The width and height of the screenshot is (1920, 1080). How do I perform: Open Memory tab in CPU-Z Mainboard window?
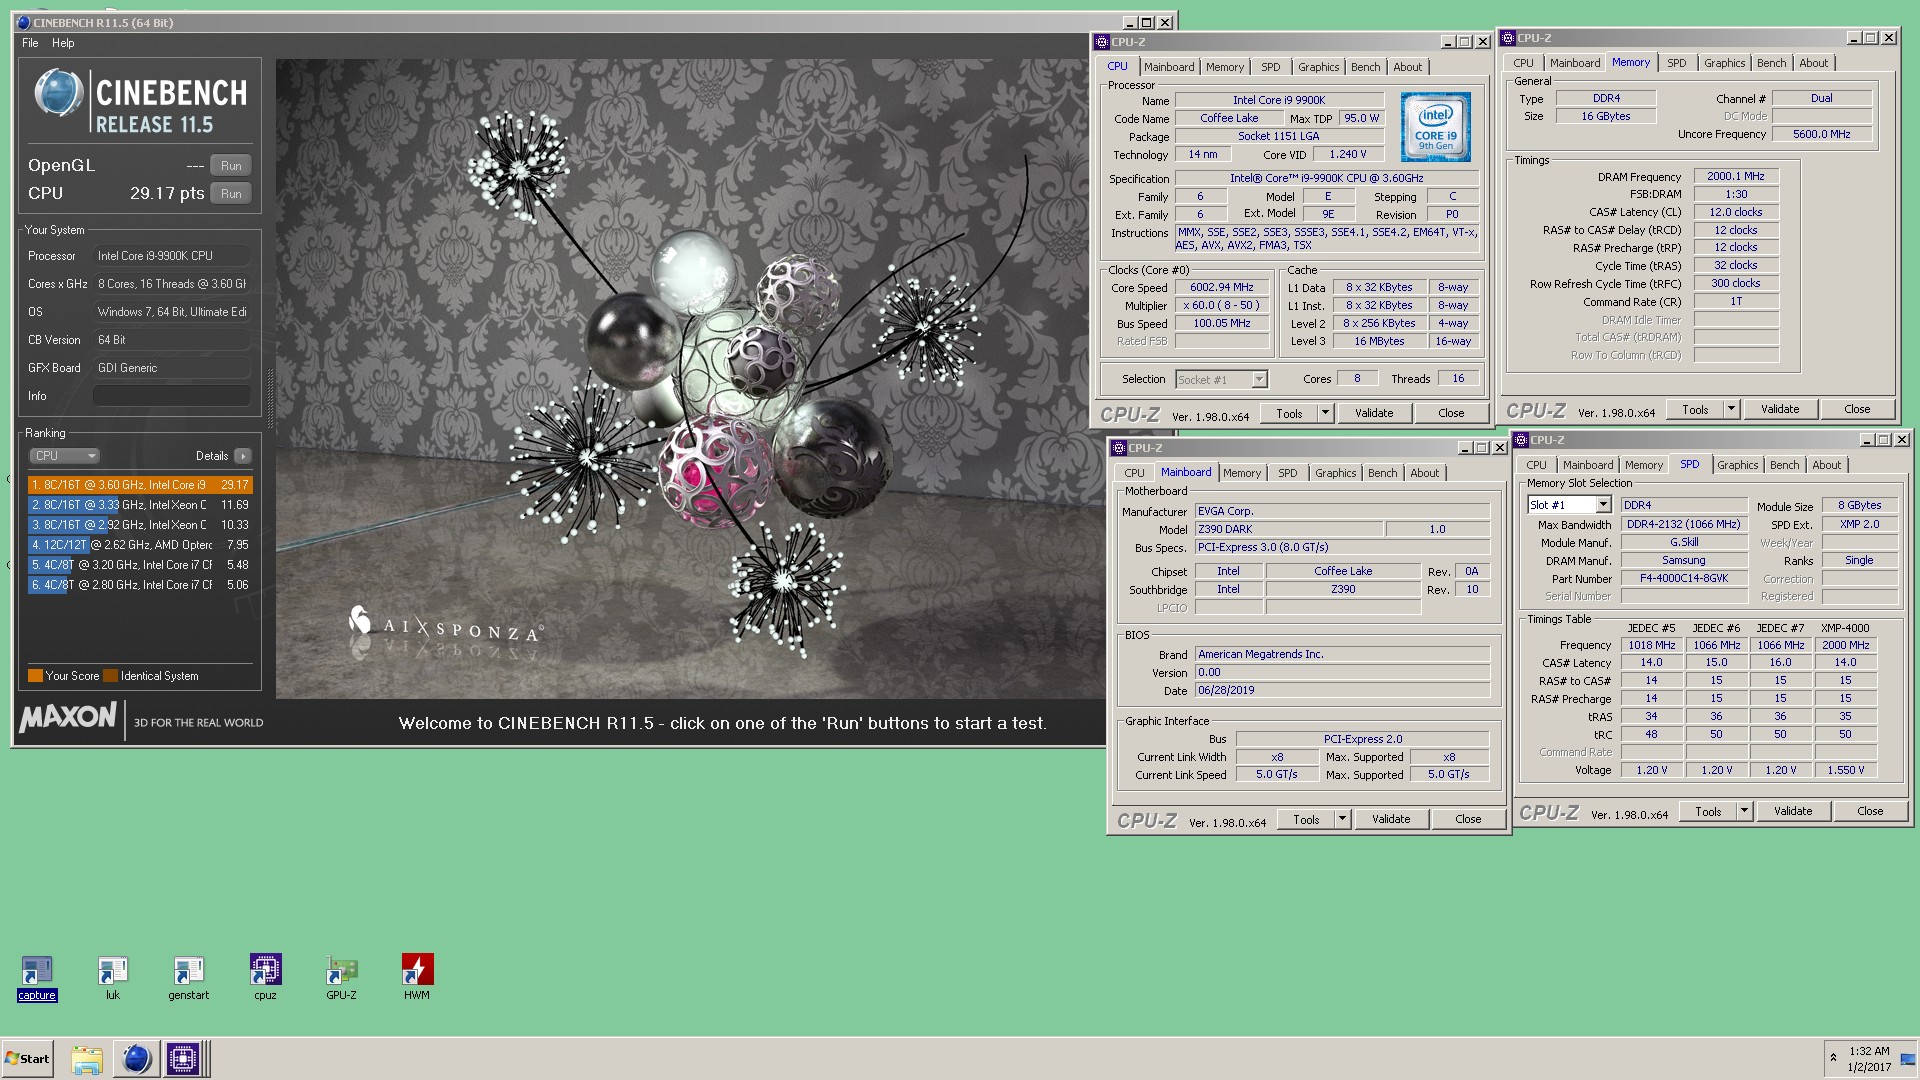1242,473
